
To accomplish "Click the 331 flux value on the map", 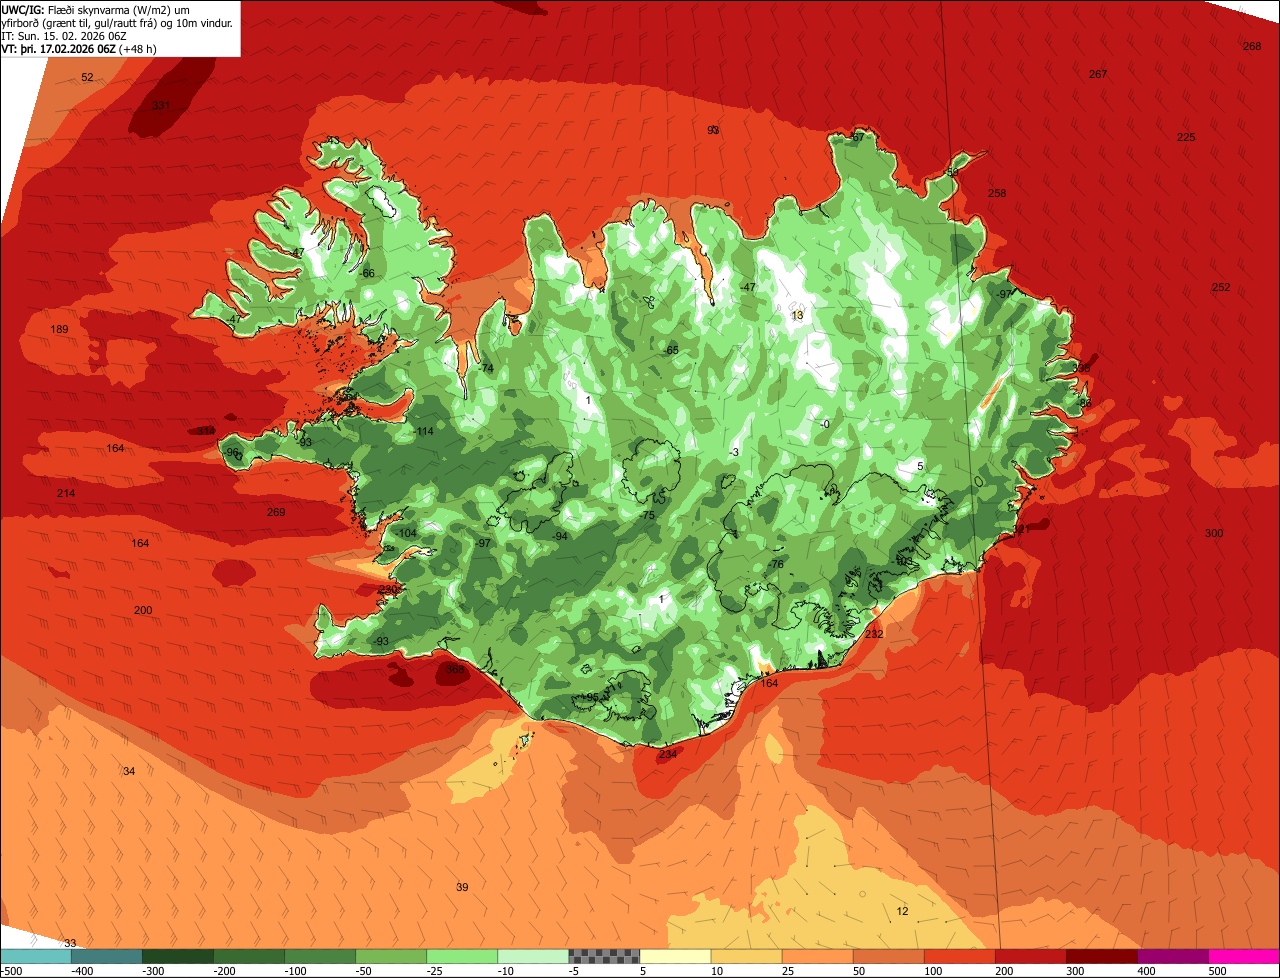I will pyautogui.click(x=161, y=105).
